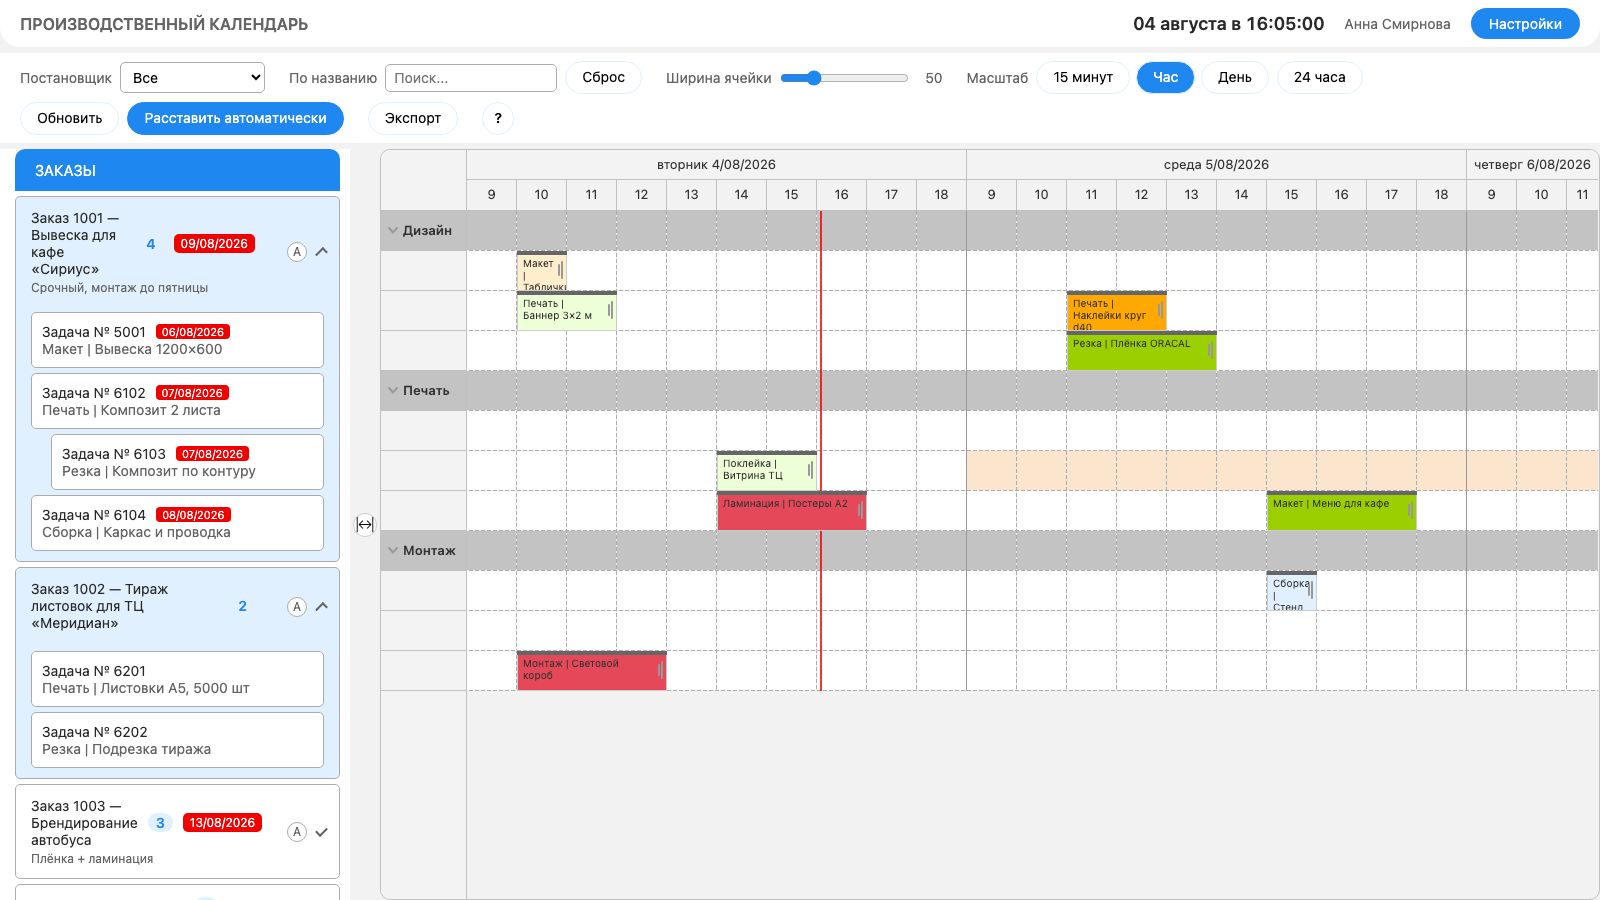Collapse Заказ 1002 task list
The width and height of the screenshot is (1600, 900).
(322, 607)
